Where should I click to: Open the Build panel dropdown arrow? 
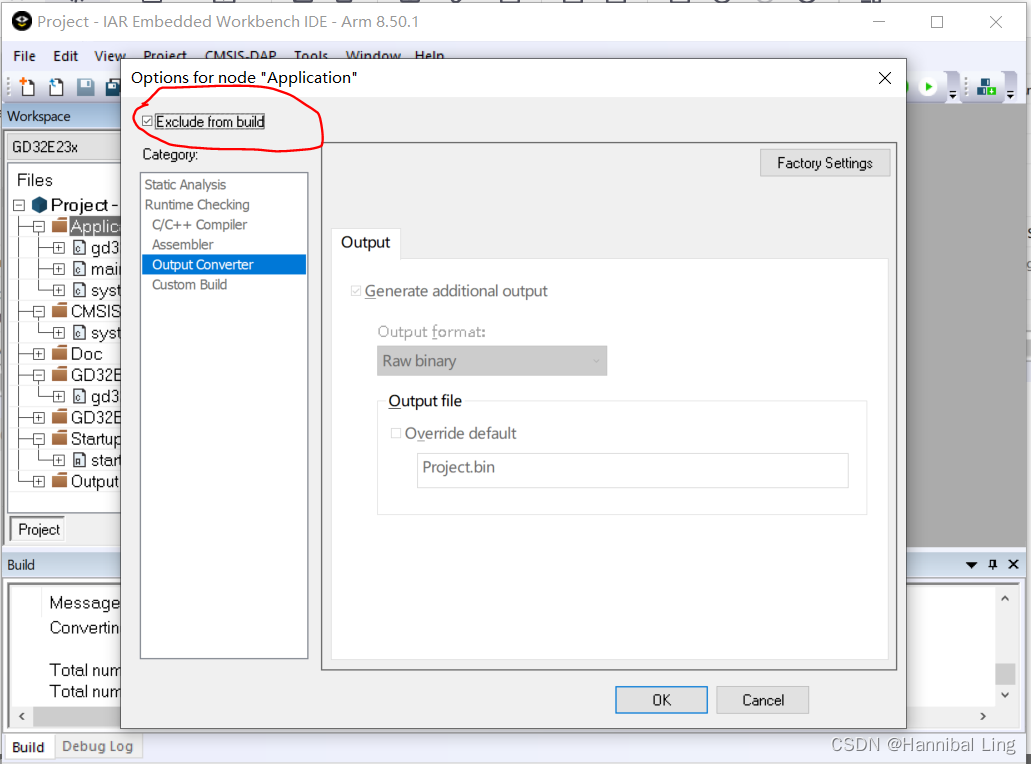coord(971,565)
